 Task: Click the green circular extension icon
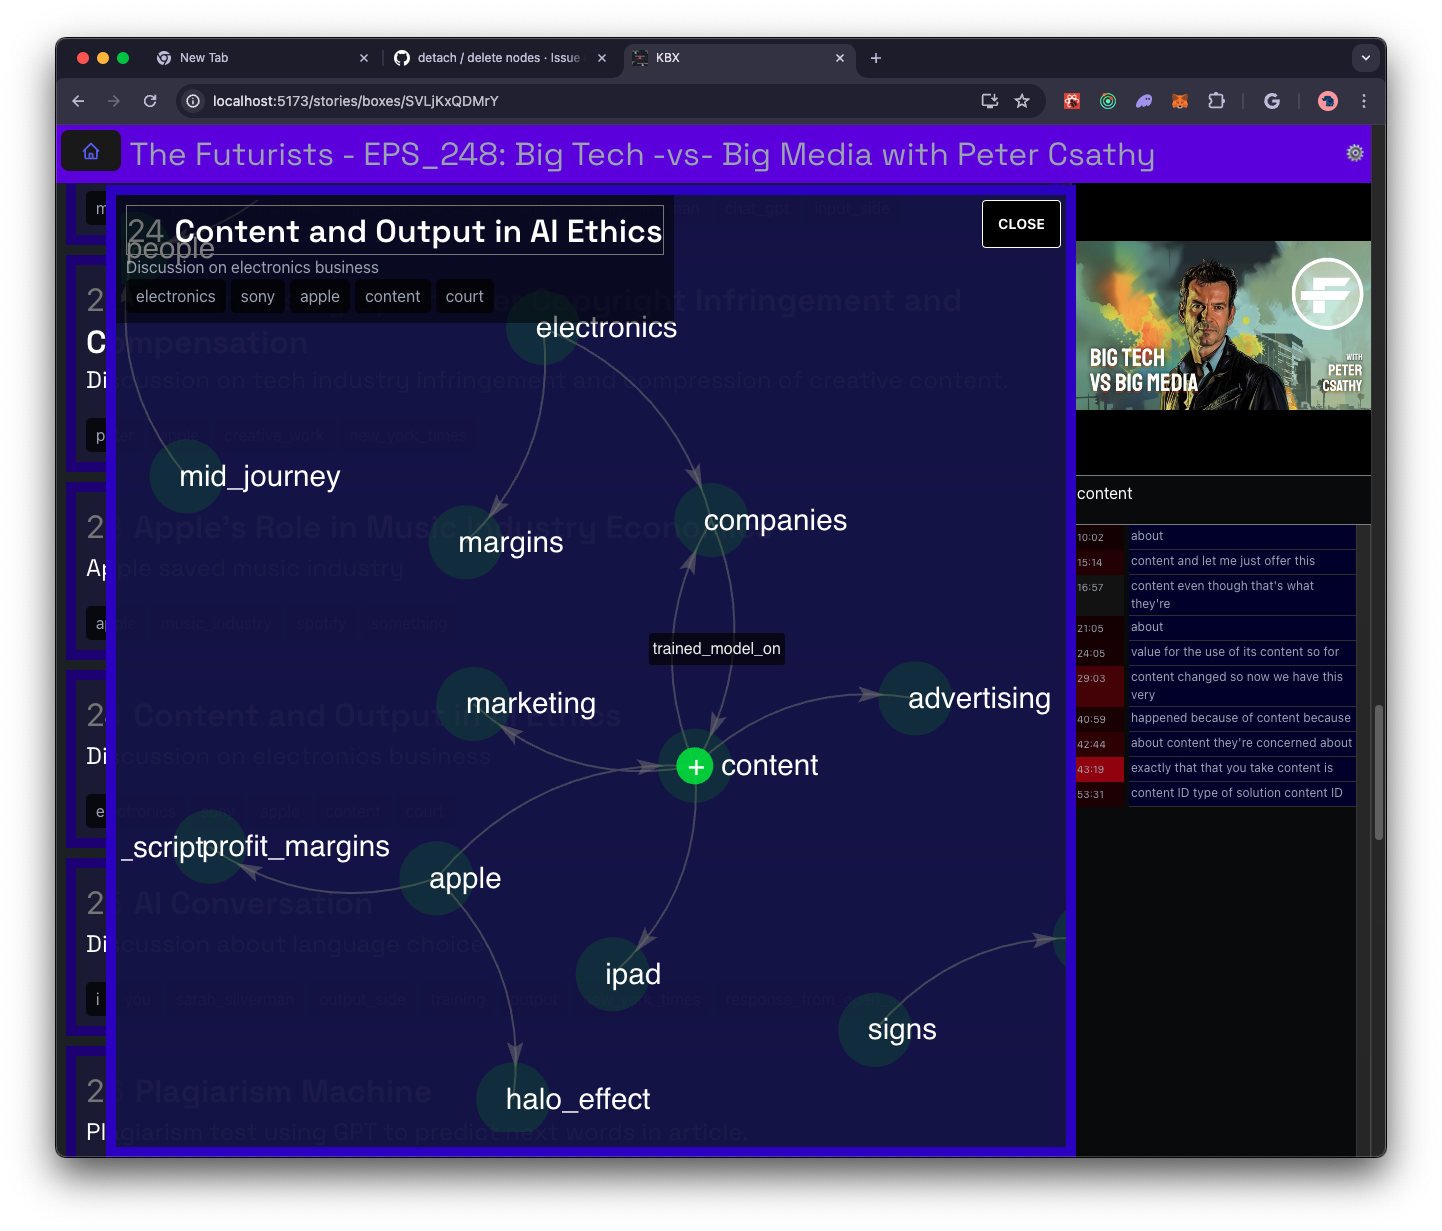[1108, 101]
